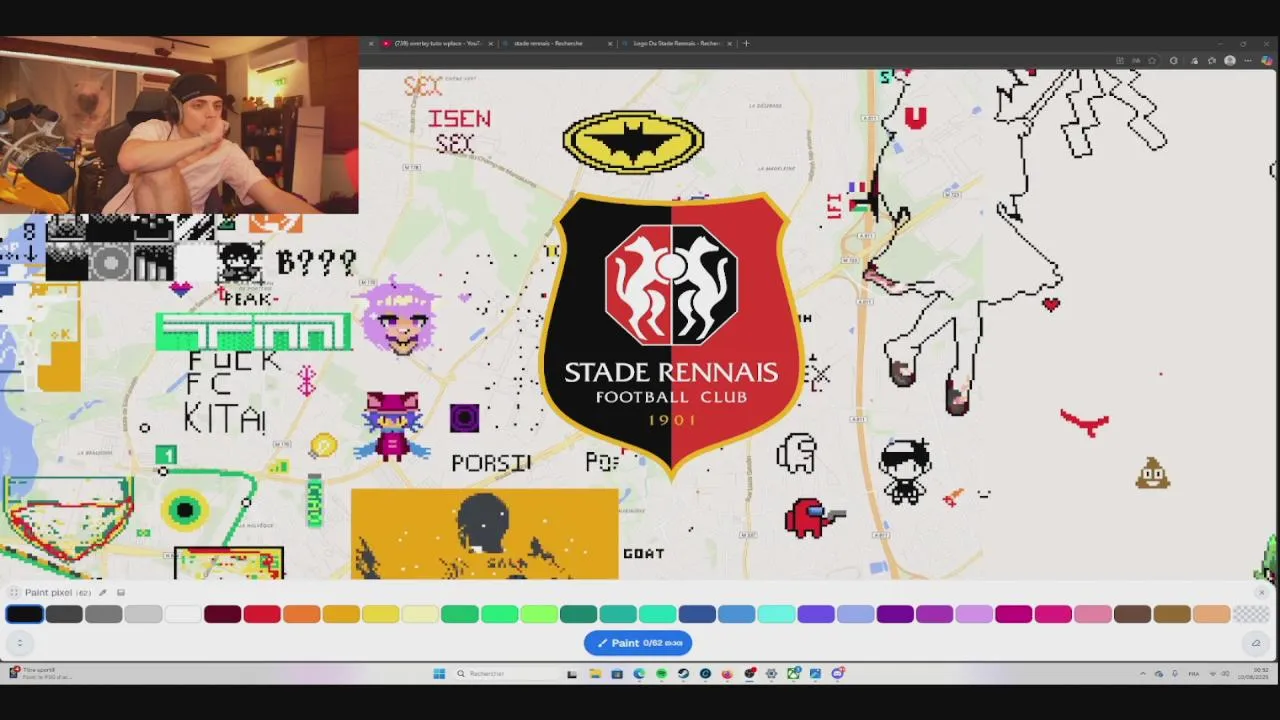This screenshot has height=720, width=1280.
Task: Pick the dark gray color swatch
Action: click(64, 614)
